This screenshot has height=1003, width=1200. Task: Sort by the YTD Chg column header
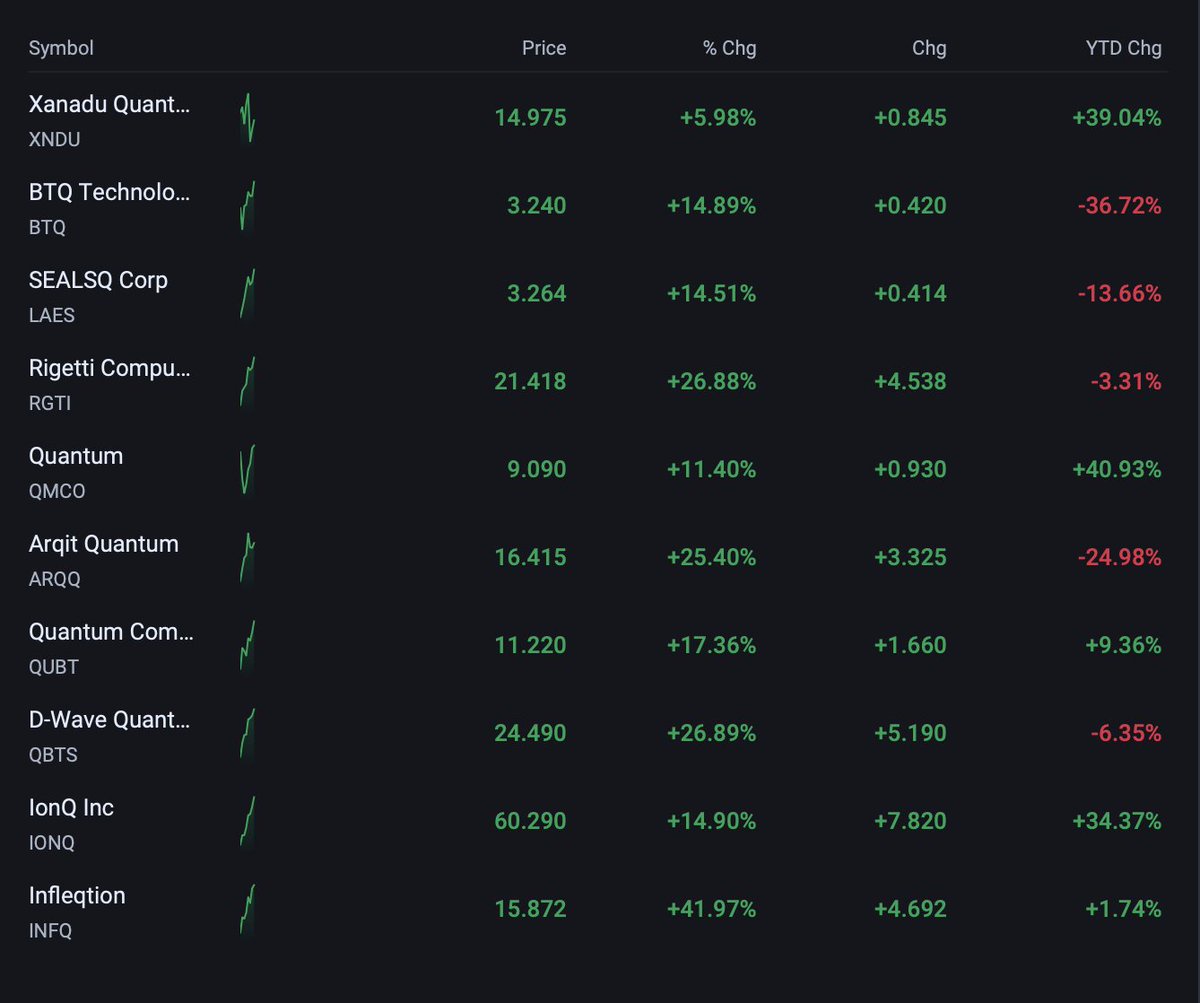click(1124, 48)
